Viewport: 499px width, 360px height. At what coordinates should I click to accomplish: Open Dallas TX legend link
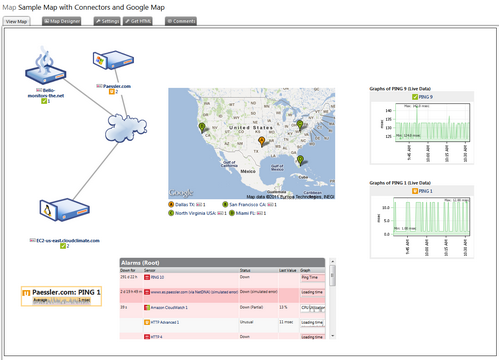(x=185, y=205)
